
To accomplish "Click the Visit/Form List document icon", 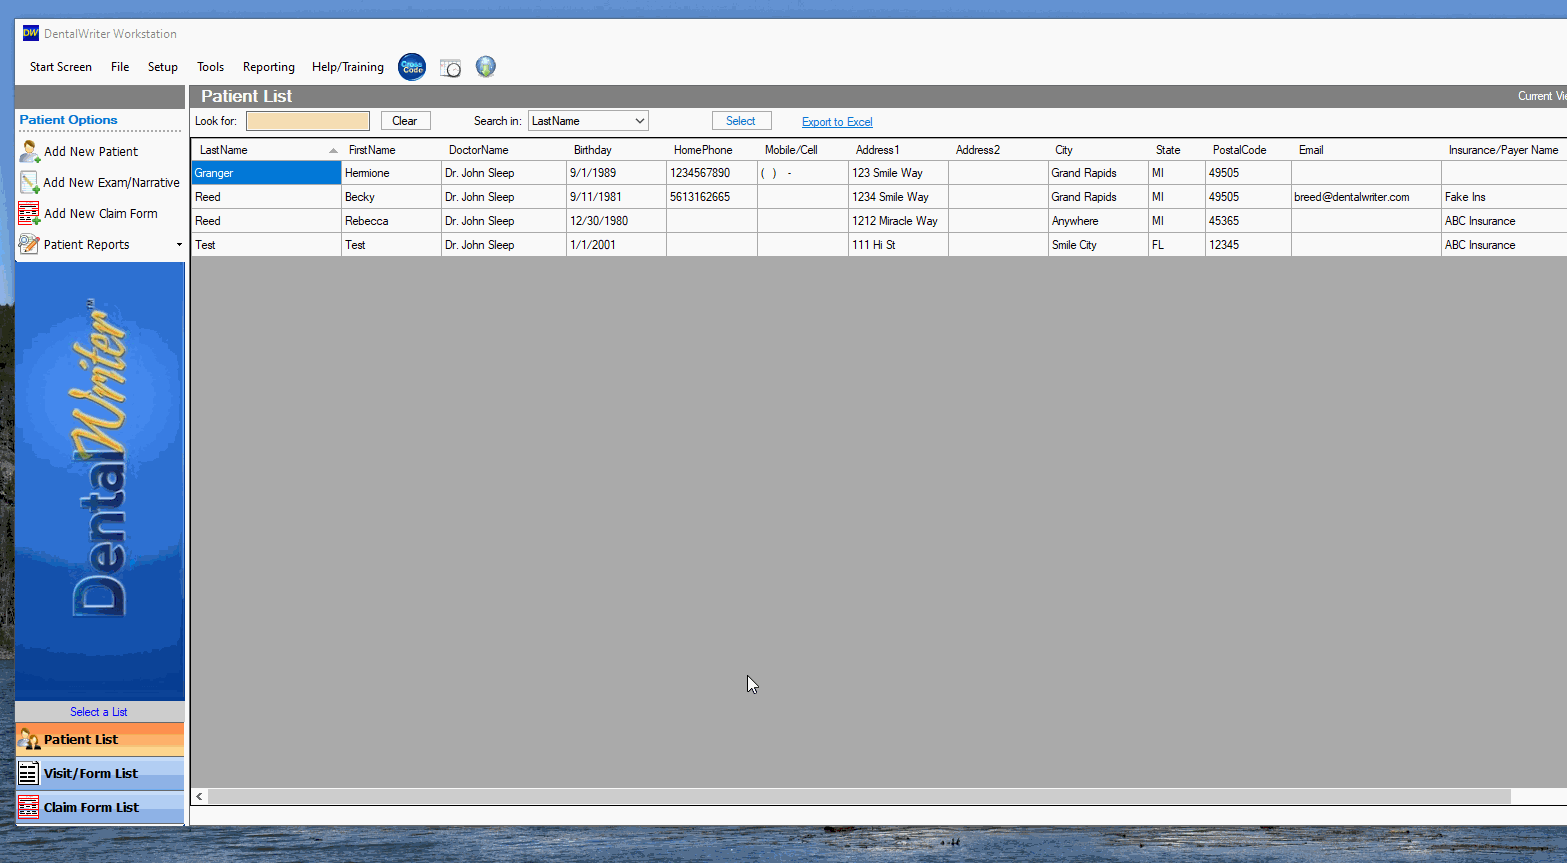I will click(29, 773).
